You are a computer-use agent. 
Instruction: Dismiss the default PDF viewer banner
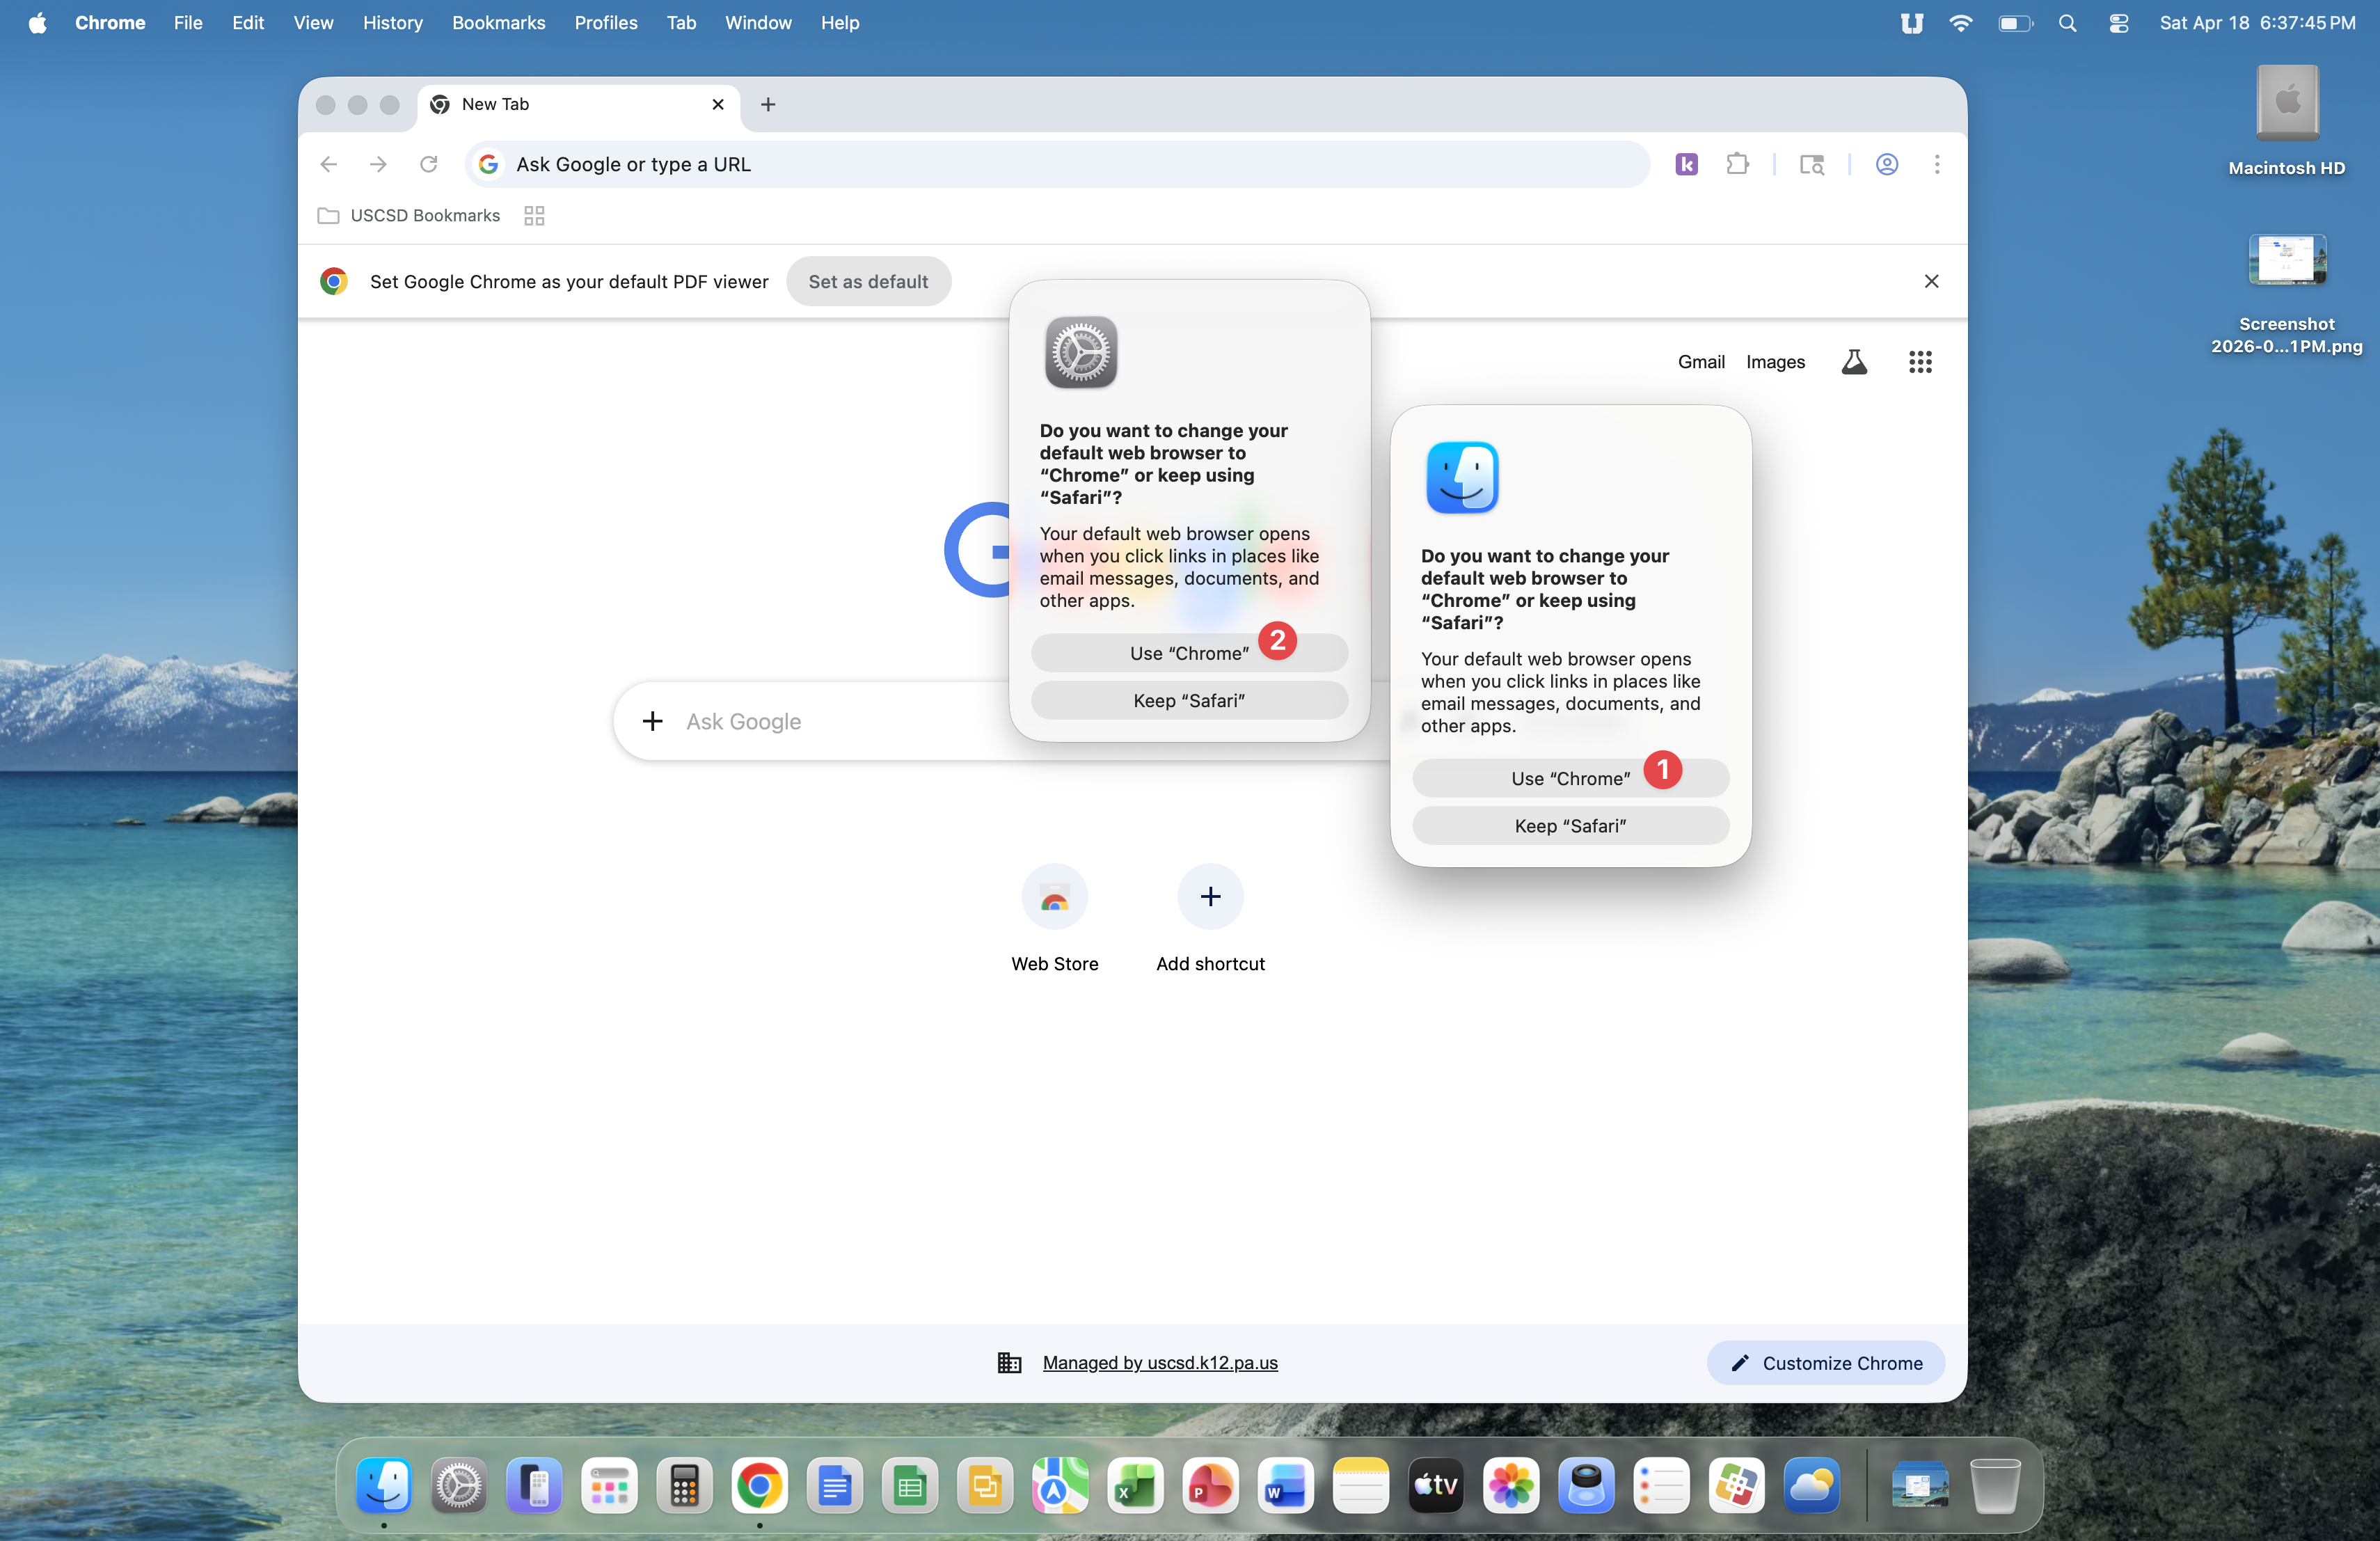1931,282
